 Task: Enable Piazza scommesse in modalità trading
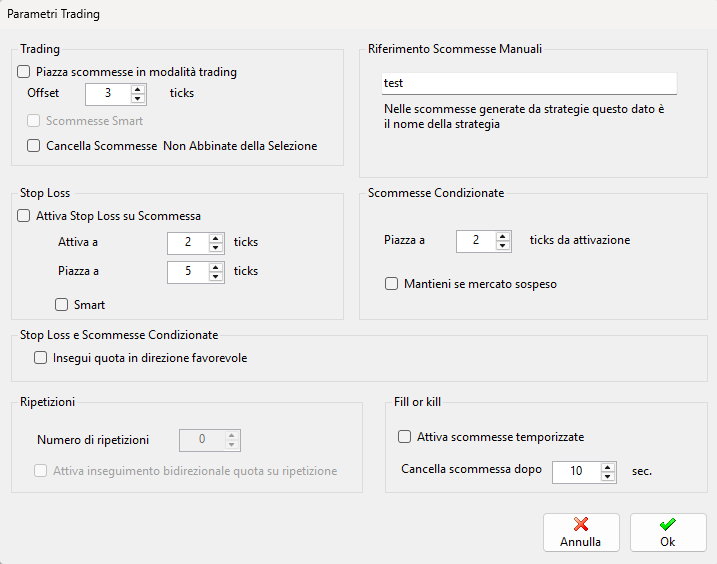point(23,72)
